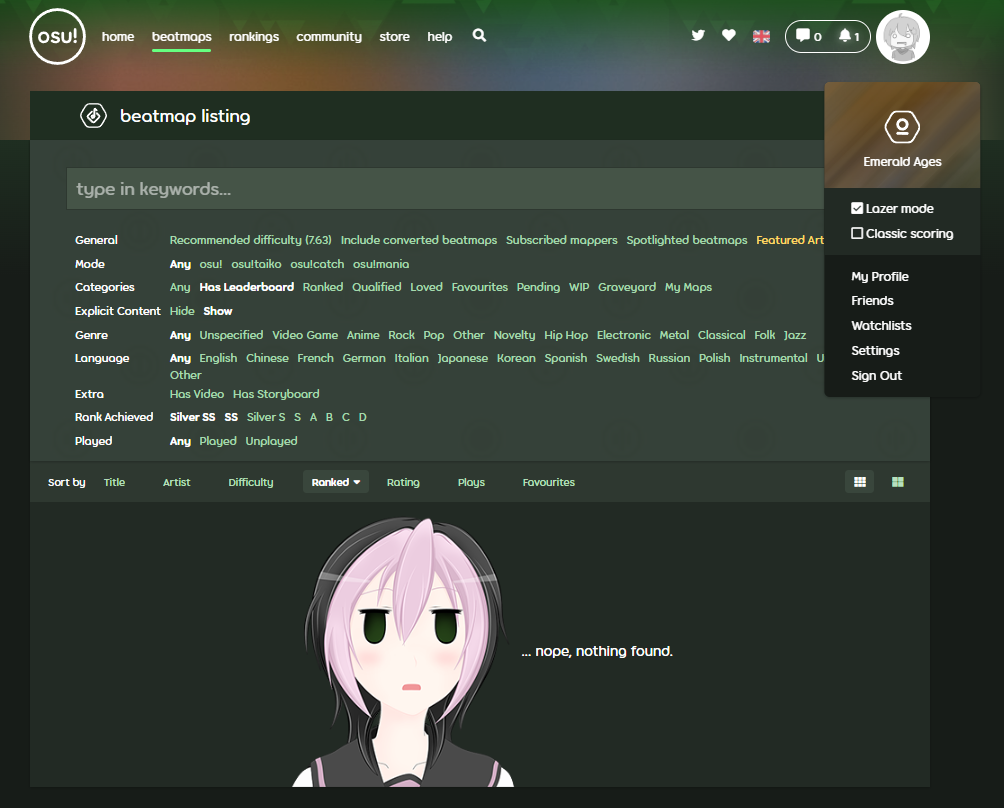Image resolution: width=1004 pixels, height=808 pixels.
Task: Open the rankings nav menu
Action: pyautogui.click(x=254, y=37)
